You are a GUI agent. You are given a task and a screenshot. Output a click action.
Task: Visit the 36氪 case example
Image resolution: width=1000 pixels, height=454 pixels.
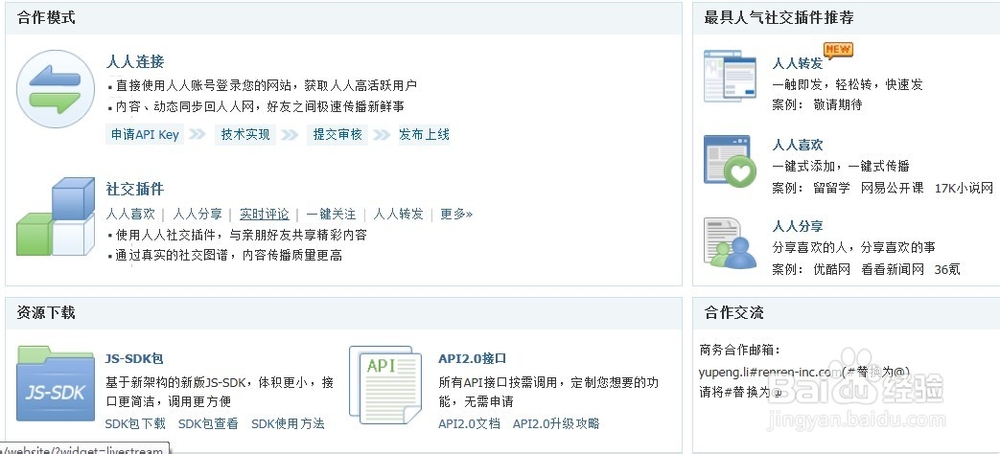pyautogui.click(x=947, y=270)
